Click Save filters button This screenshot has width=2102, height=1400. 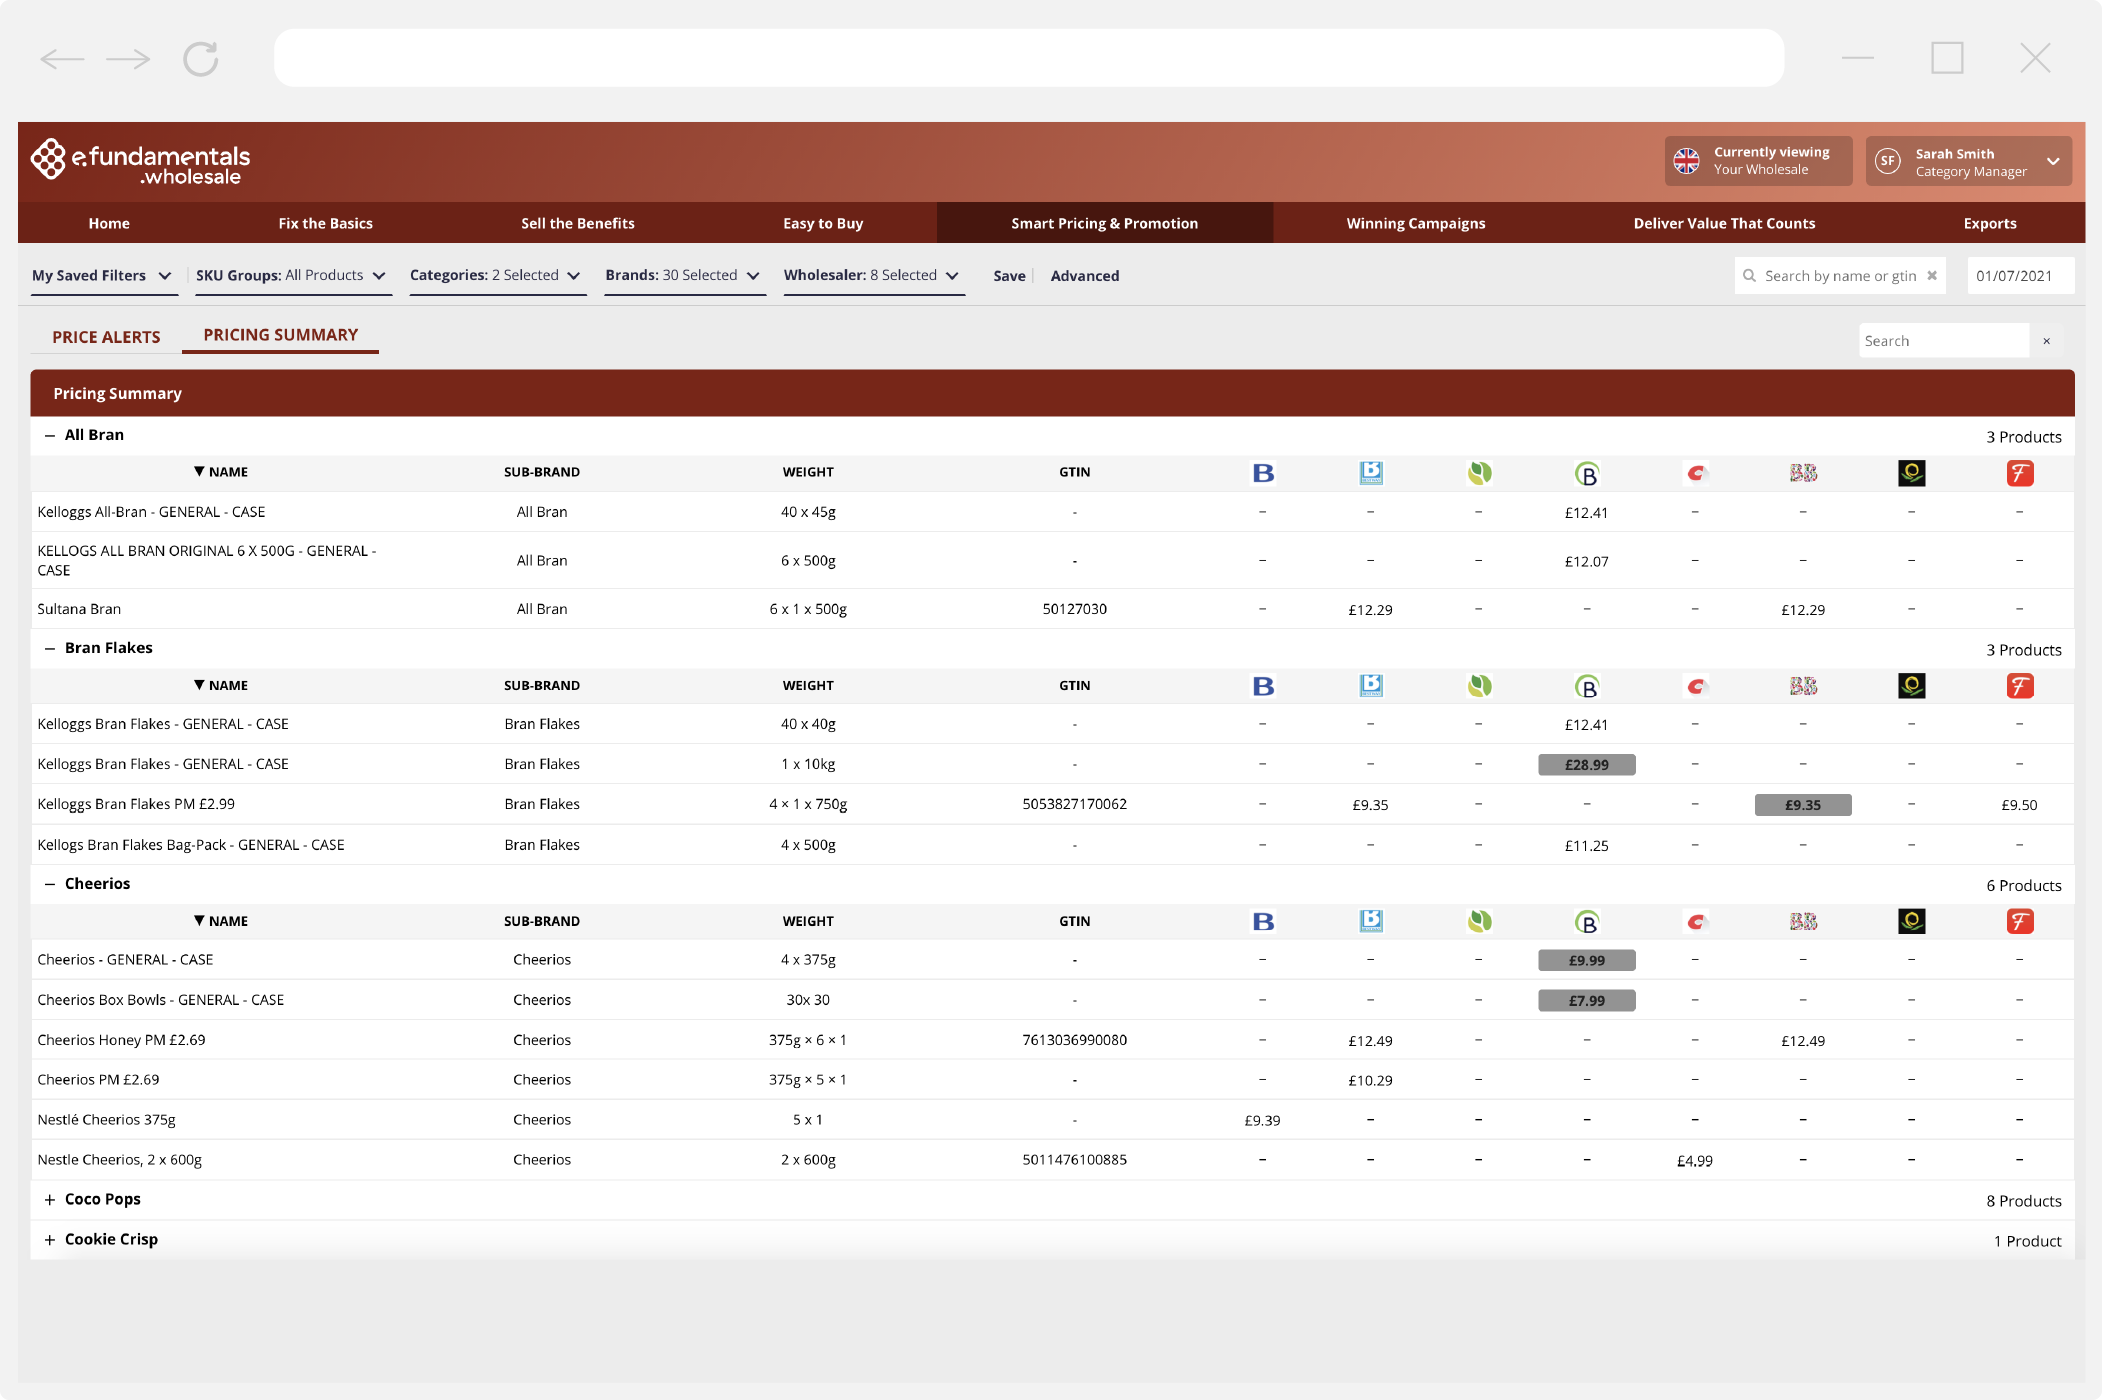[x=1010, y=276]
